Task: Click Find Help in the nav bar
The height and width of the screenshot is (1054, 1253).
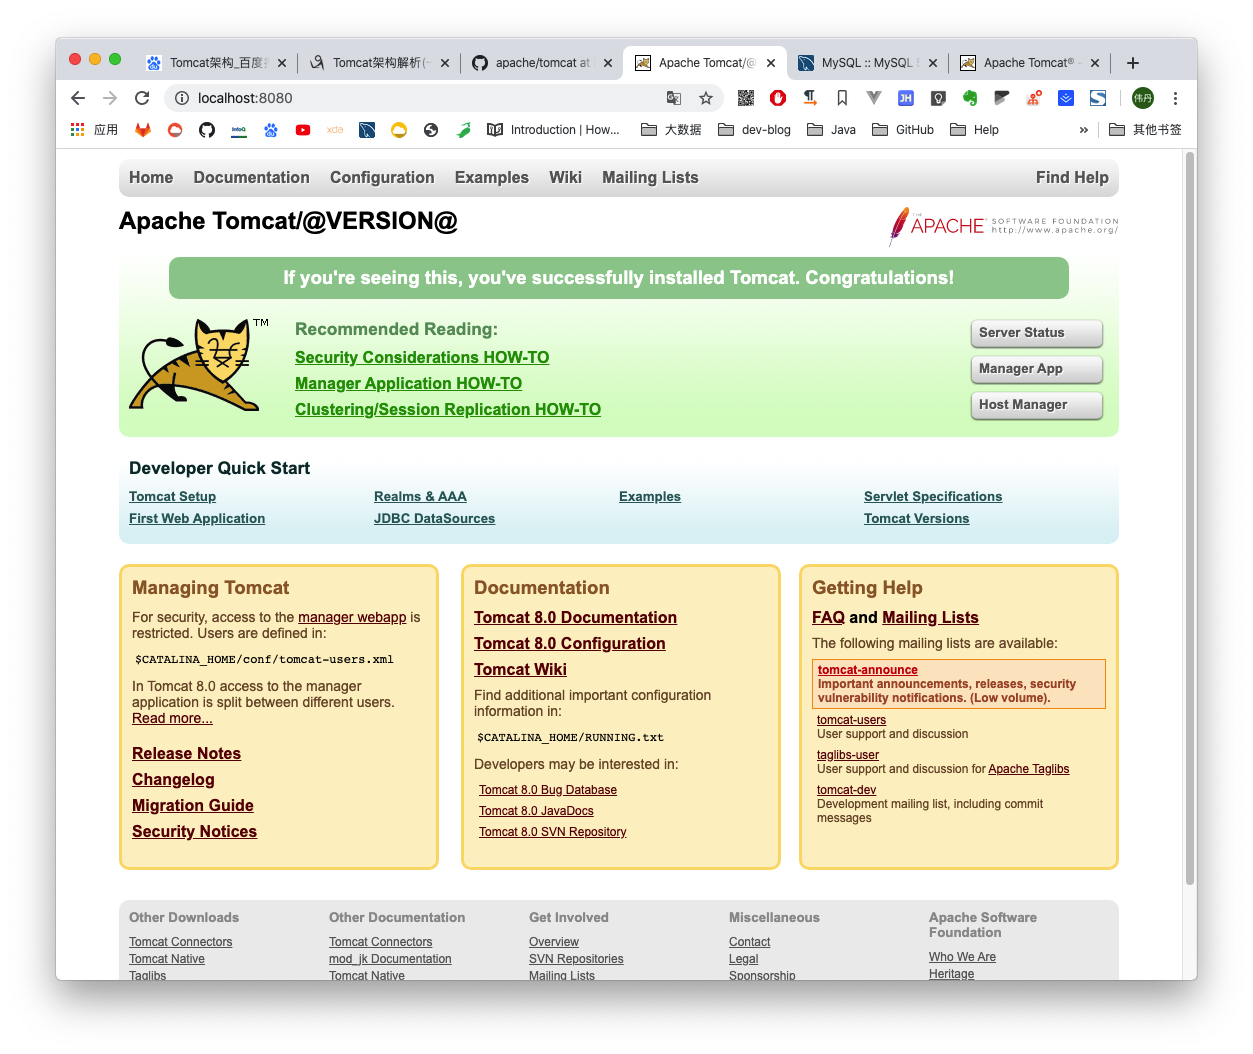Action: click(x=1072, y=177)
